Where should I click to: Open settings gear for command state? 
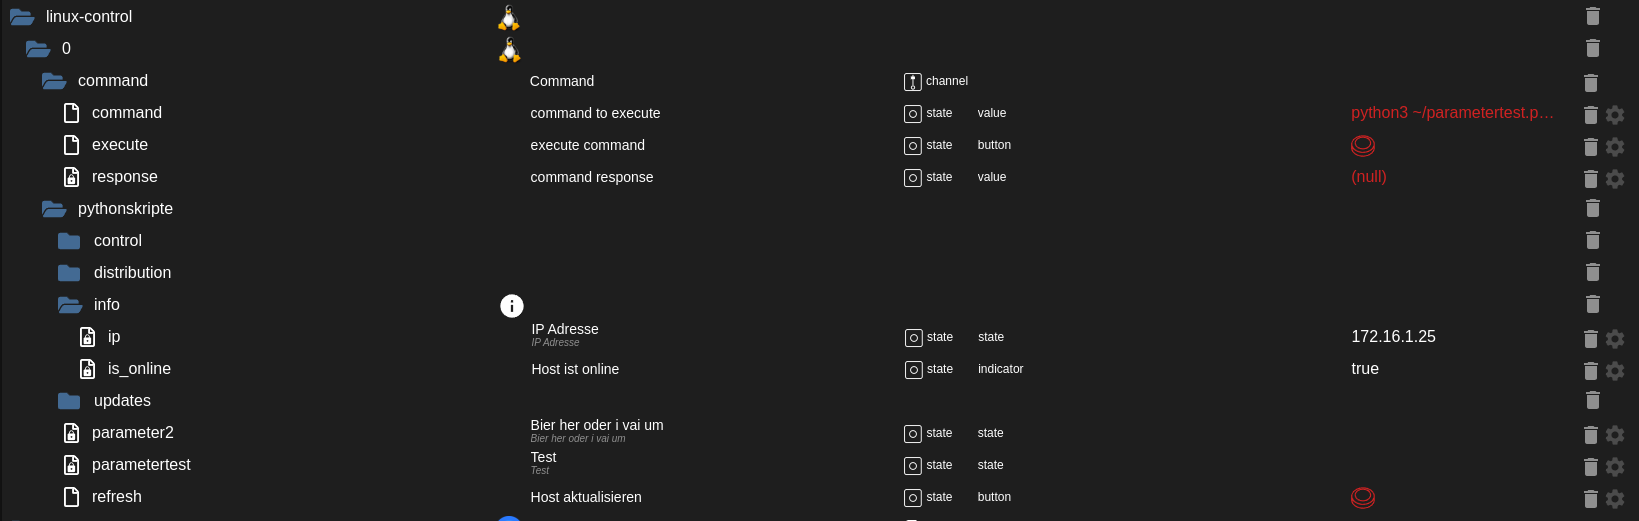pyautogui.click(x=1615, y=114)
